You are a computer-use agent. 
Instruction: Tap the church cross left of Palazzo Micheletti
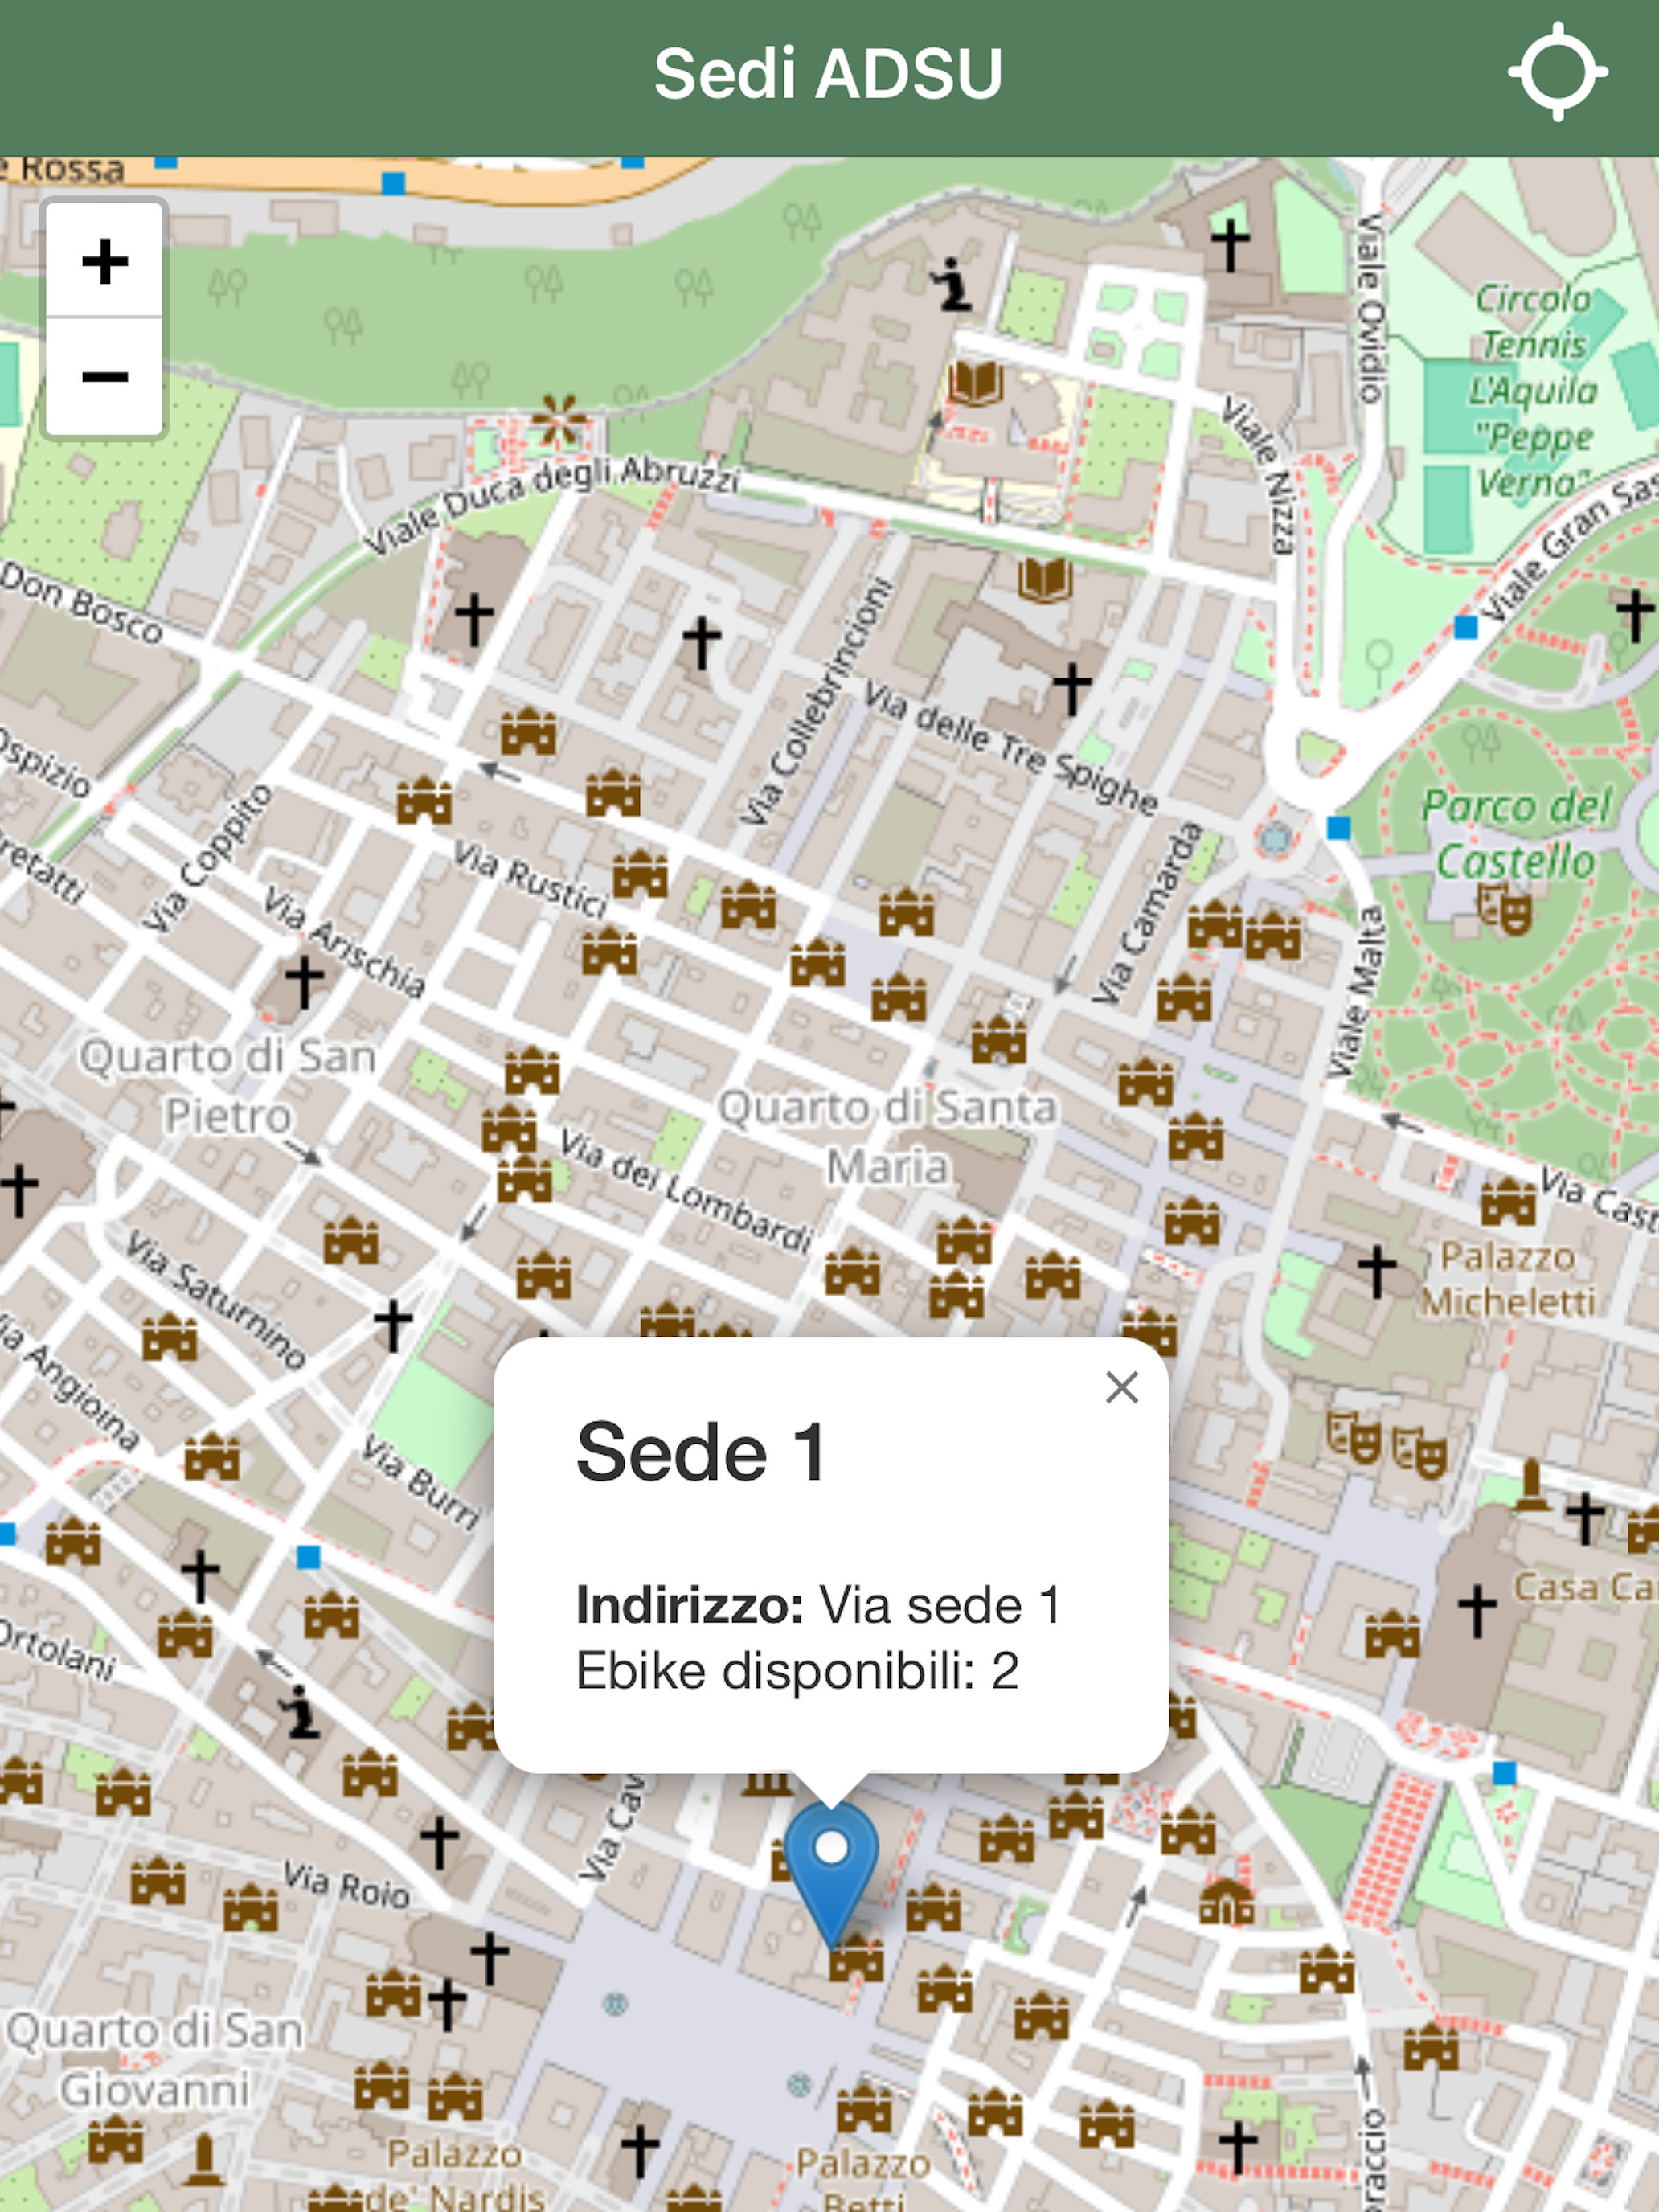pos(1377,1271)
